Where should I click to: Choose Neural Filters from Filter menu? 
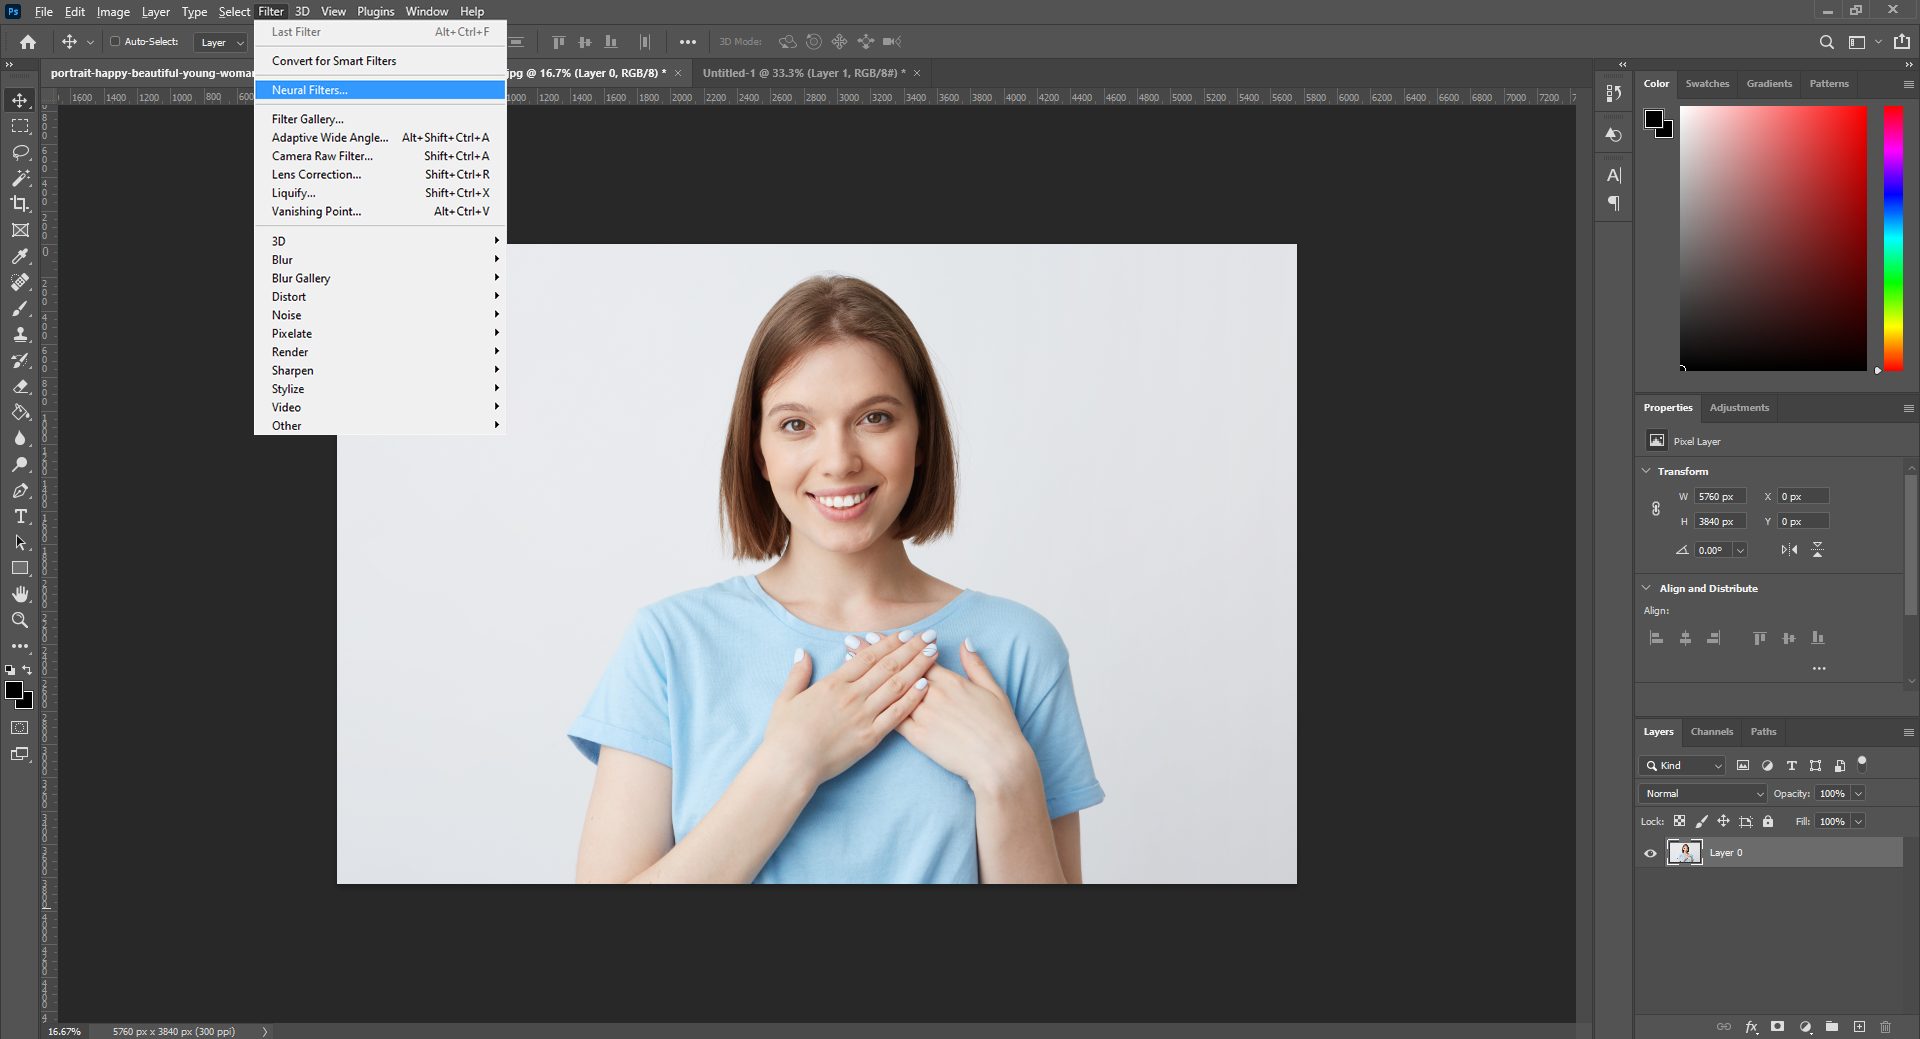(310, 90)
